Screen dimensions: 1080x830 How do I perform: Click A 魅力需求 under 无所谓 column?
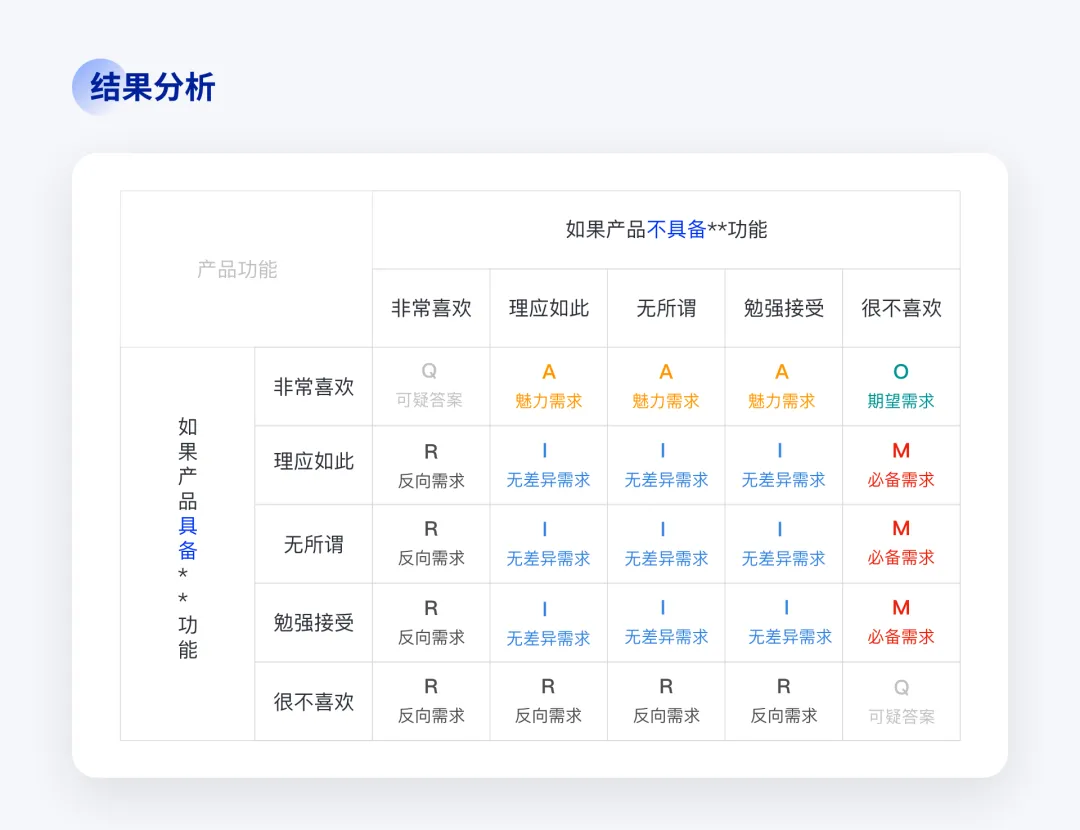(666, 386)
